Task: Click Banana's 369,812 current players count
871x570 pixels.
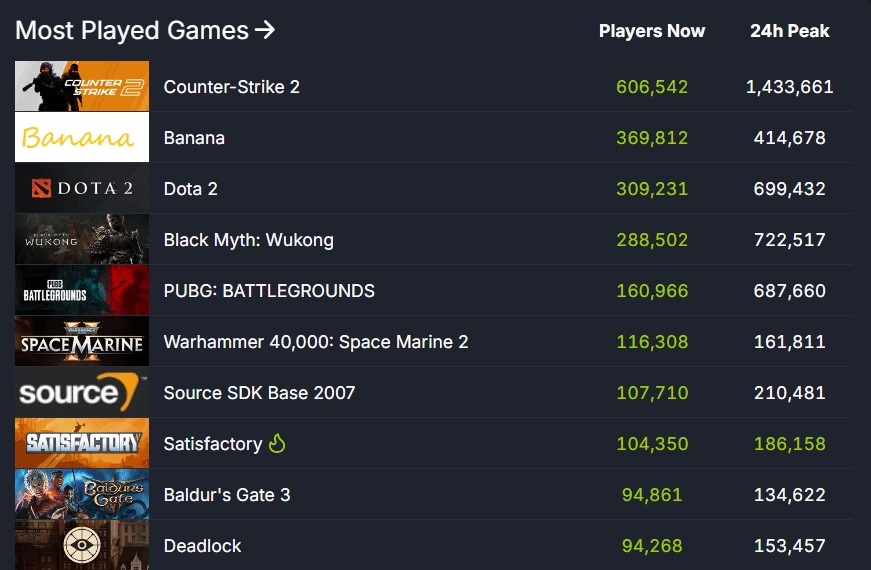Action: tap(652, 138)
